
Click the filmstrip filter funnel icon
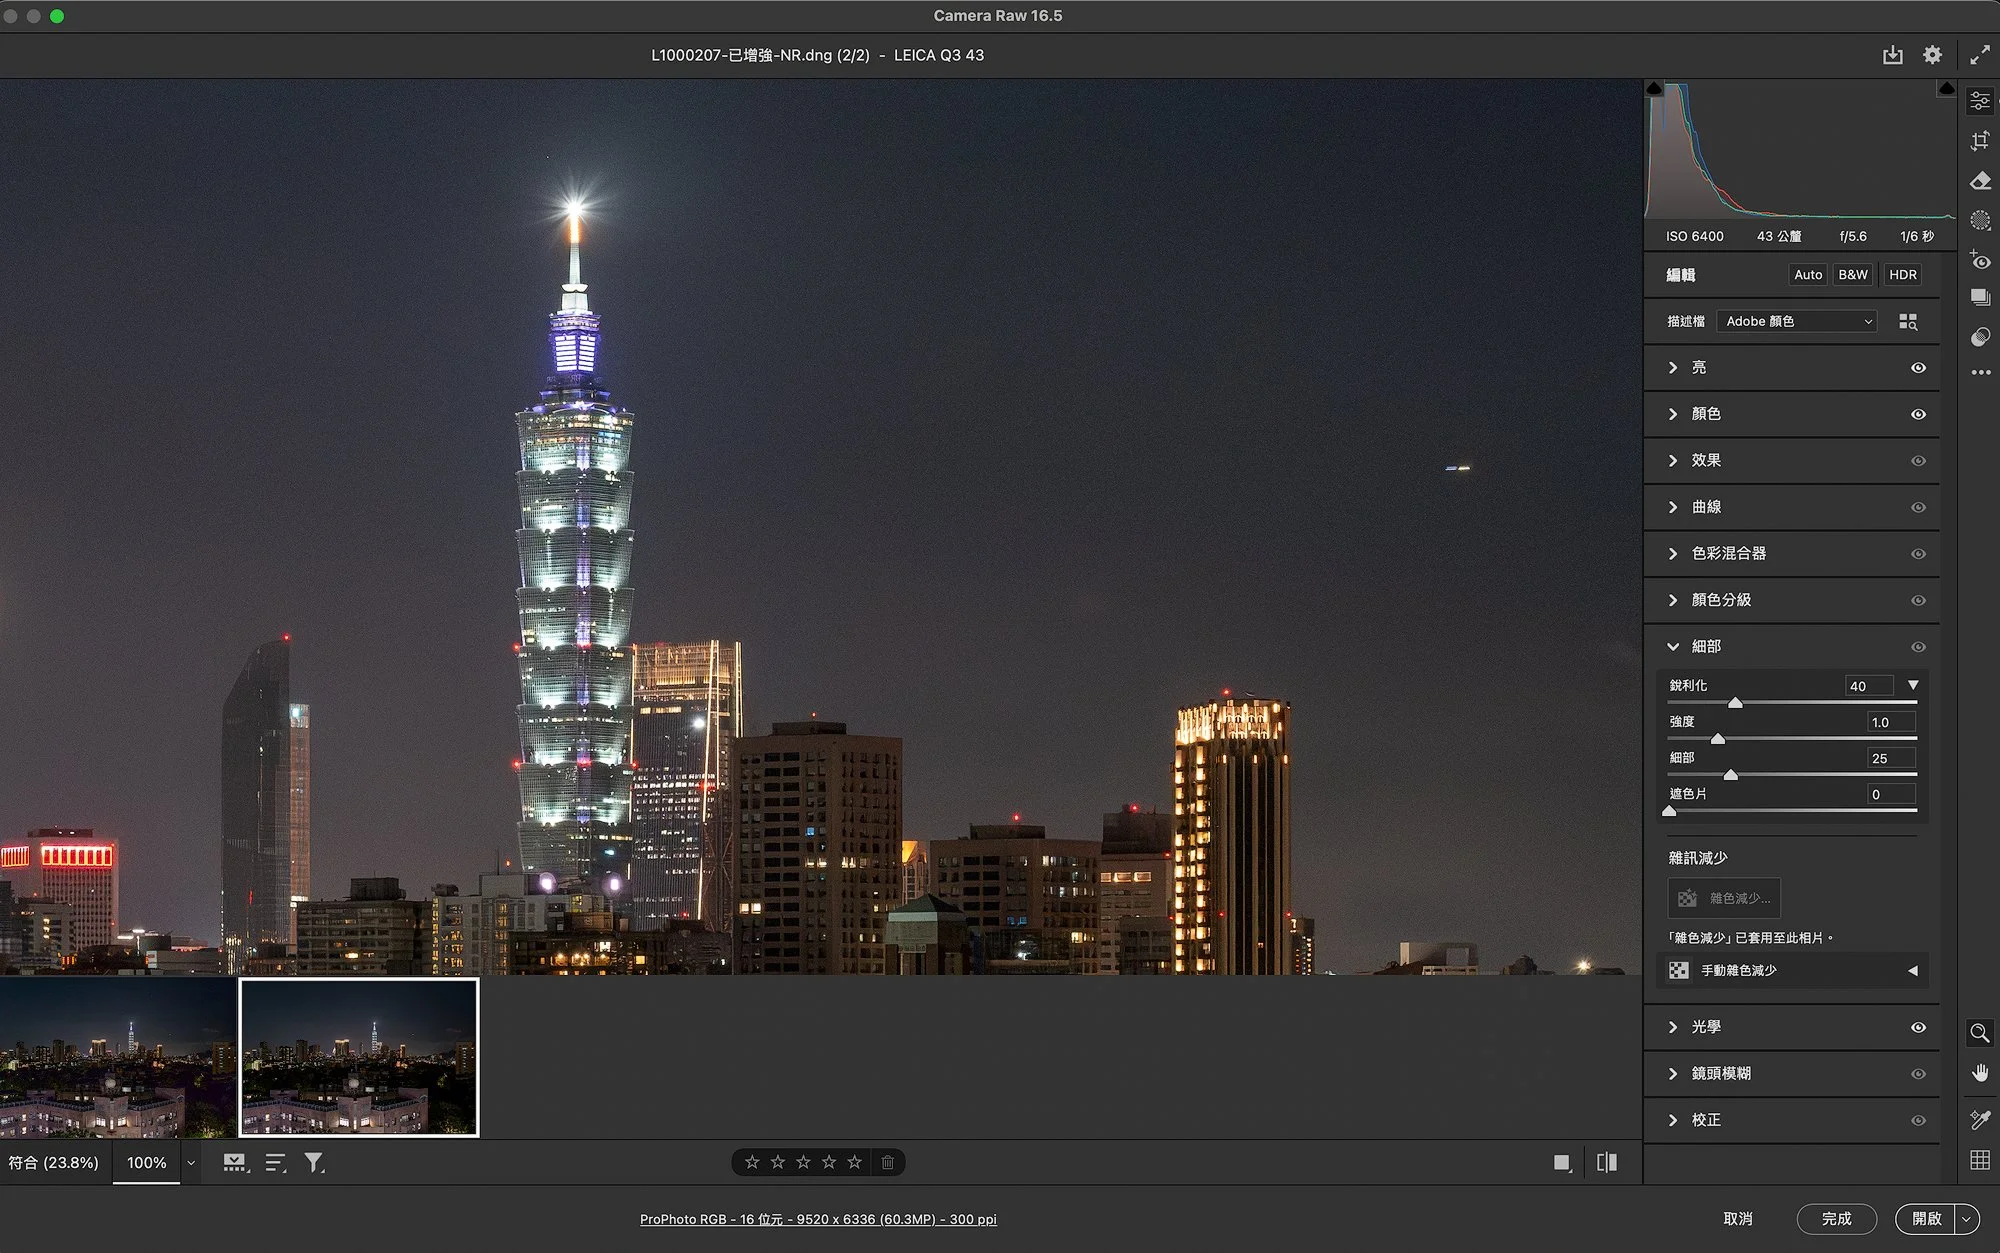pyautogui.click(x=314, y=1162)
